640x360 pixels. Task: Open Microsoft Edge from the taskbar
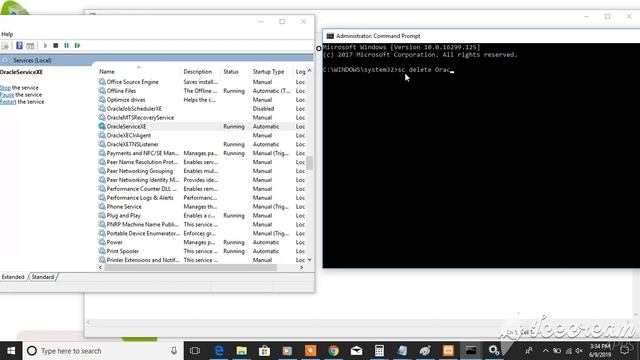(219, 351)
